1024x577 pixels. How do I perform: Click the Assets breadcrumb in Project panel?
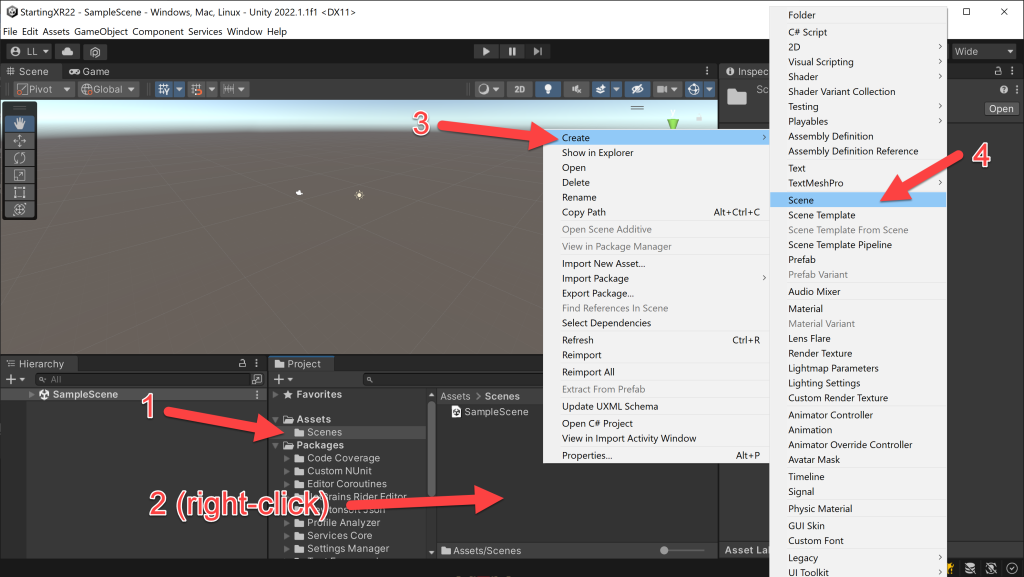pyautogui.click(x=455, y=396)
